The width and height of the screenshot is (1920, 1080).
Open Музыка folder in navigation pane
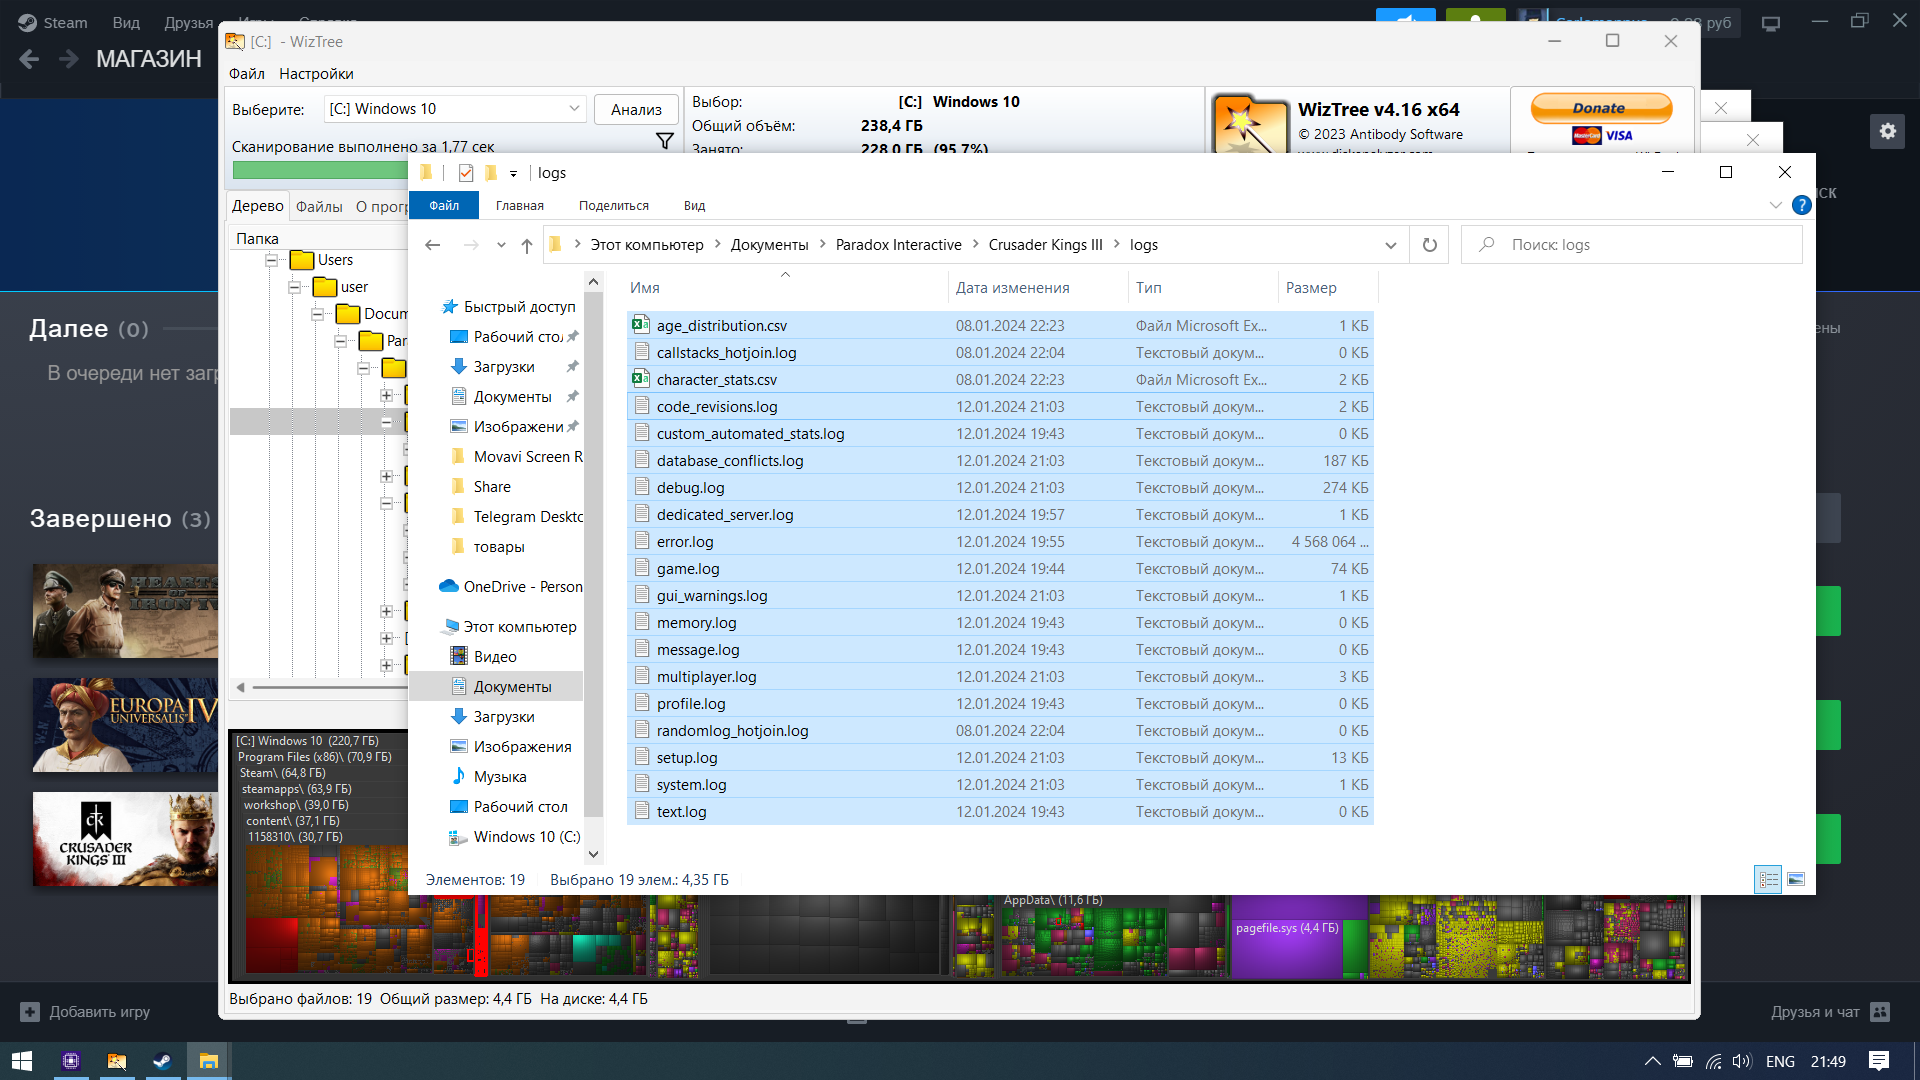500,777
